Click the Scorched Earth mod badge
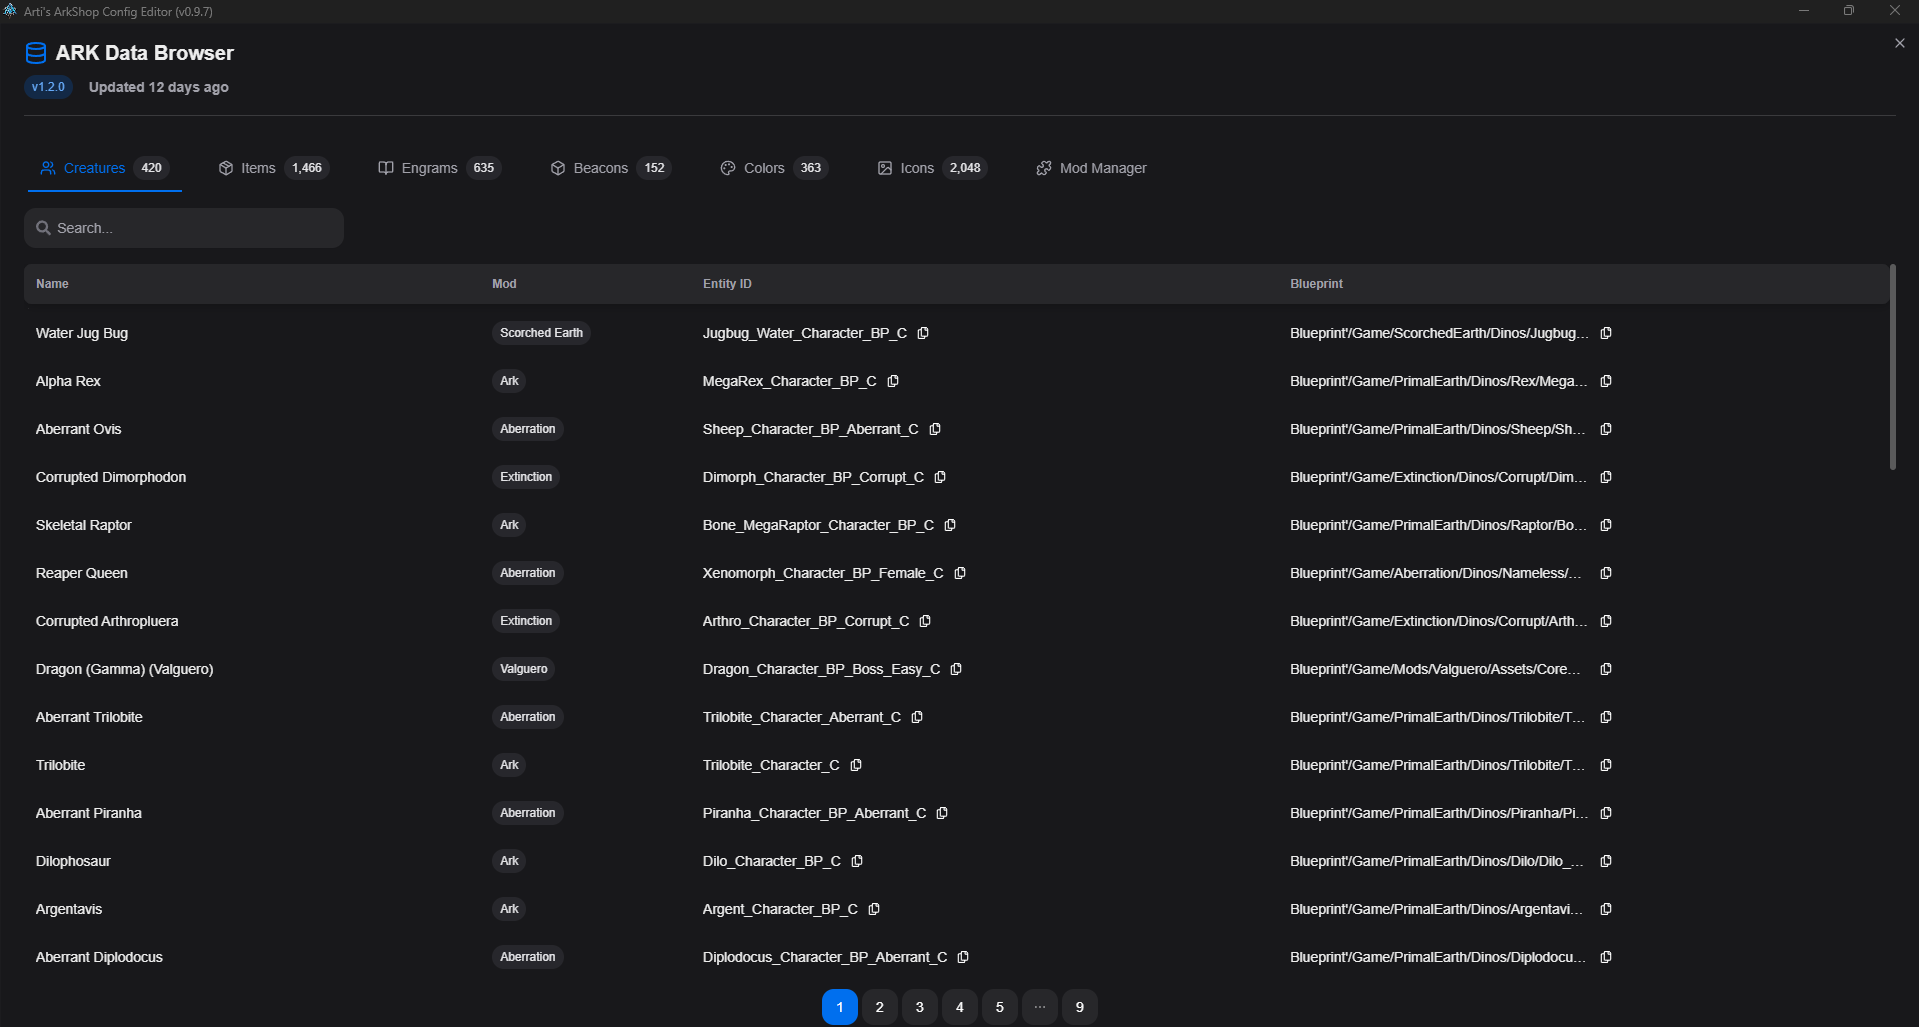1919x1027 pixels. coord(541,333)
